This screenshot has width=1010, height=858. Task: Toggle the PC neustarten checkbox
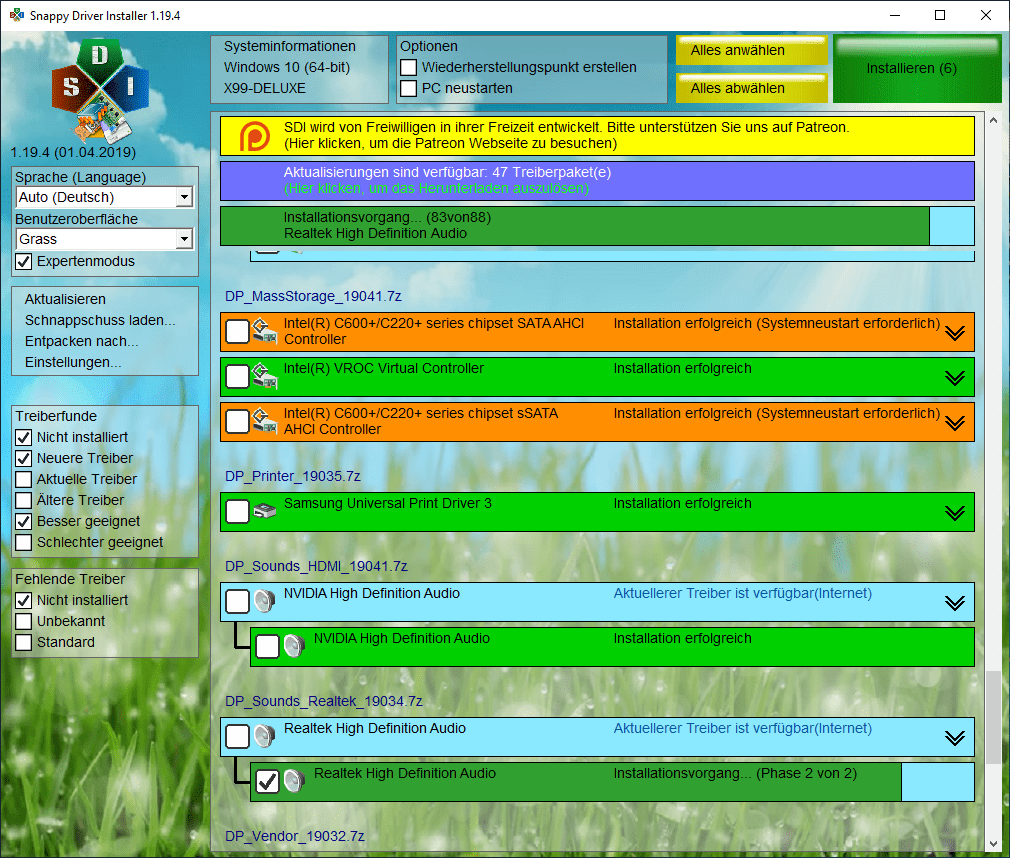409,89
